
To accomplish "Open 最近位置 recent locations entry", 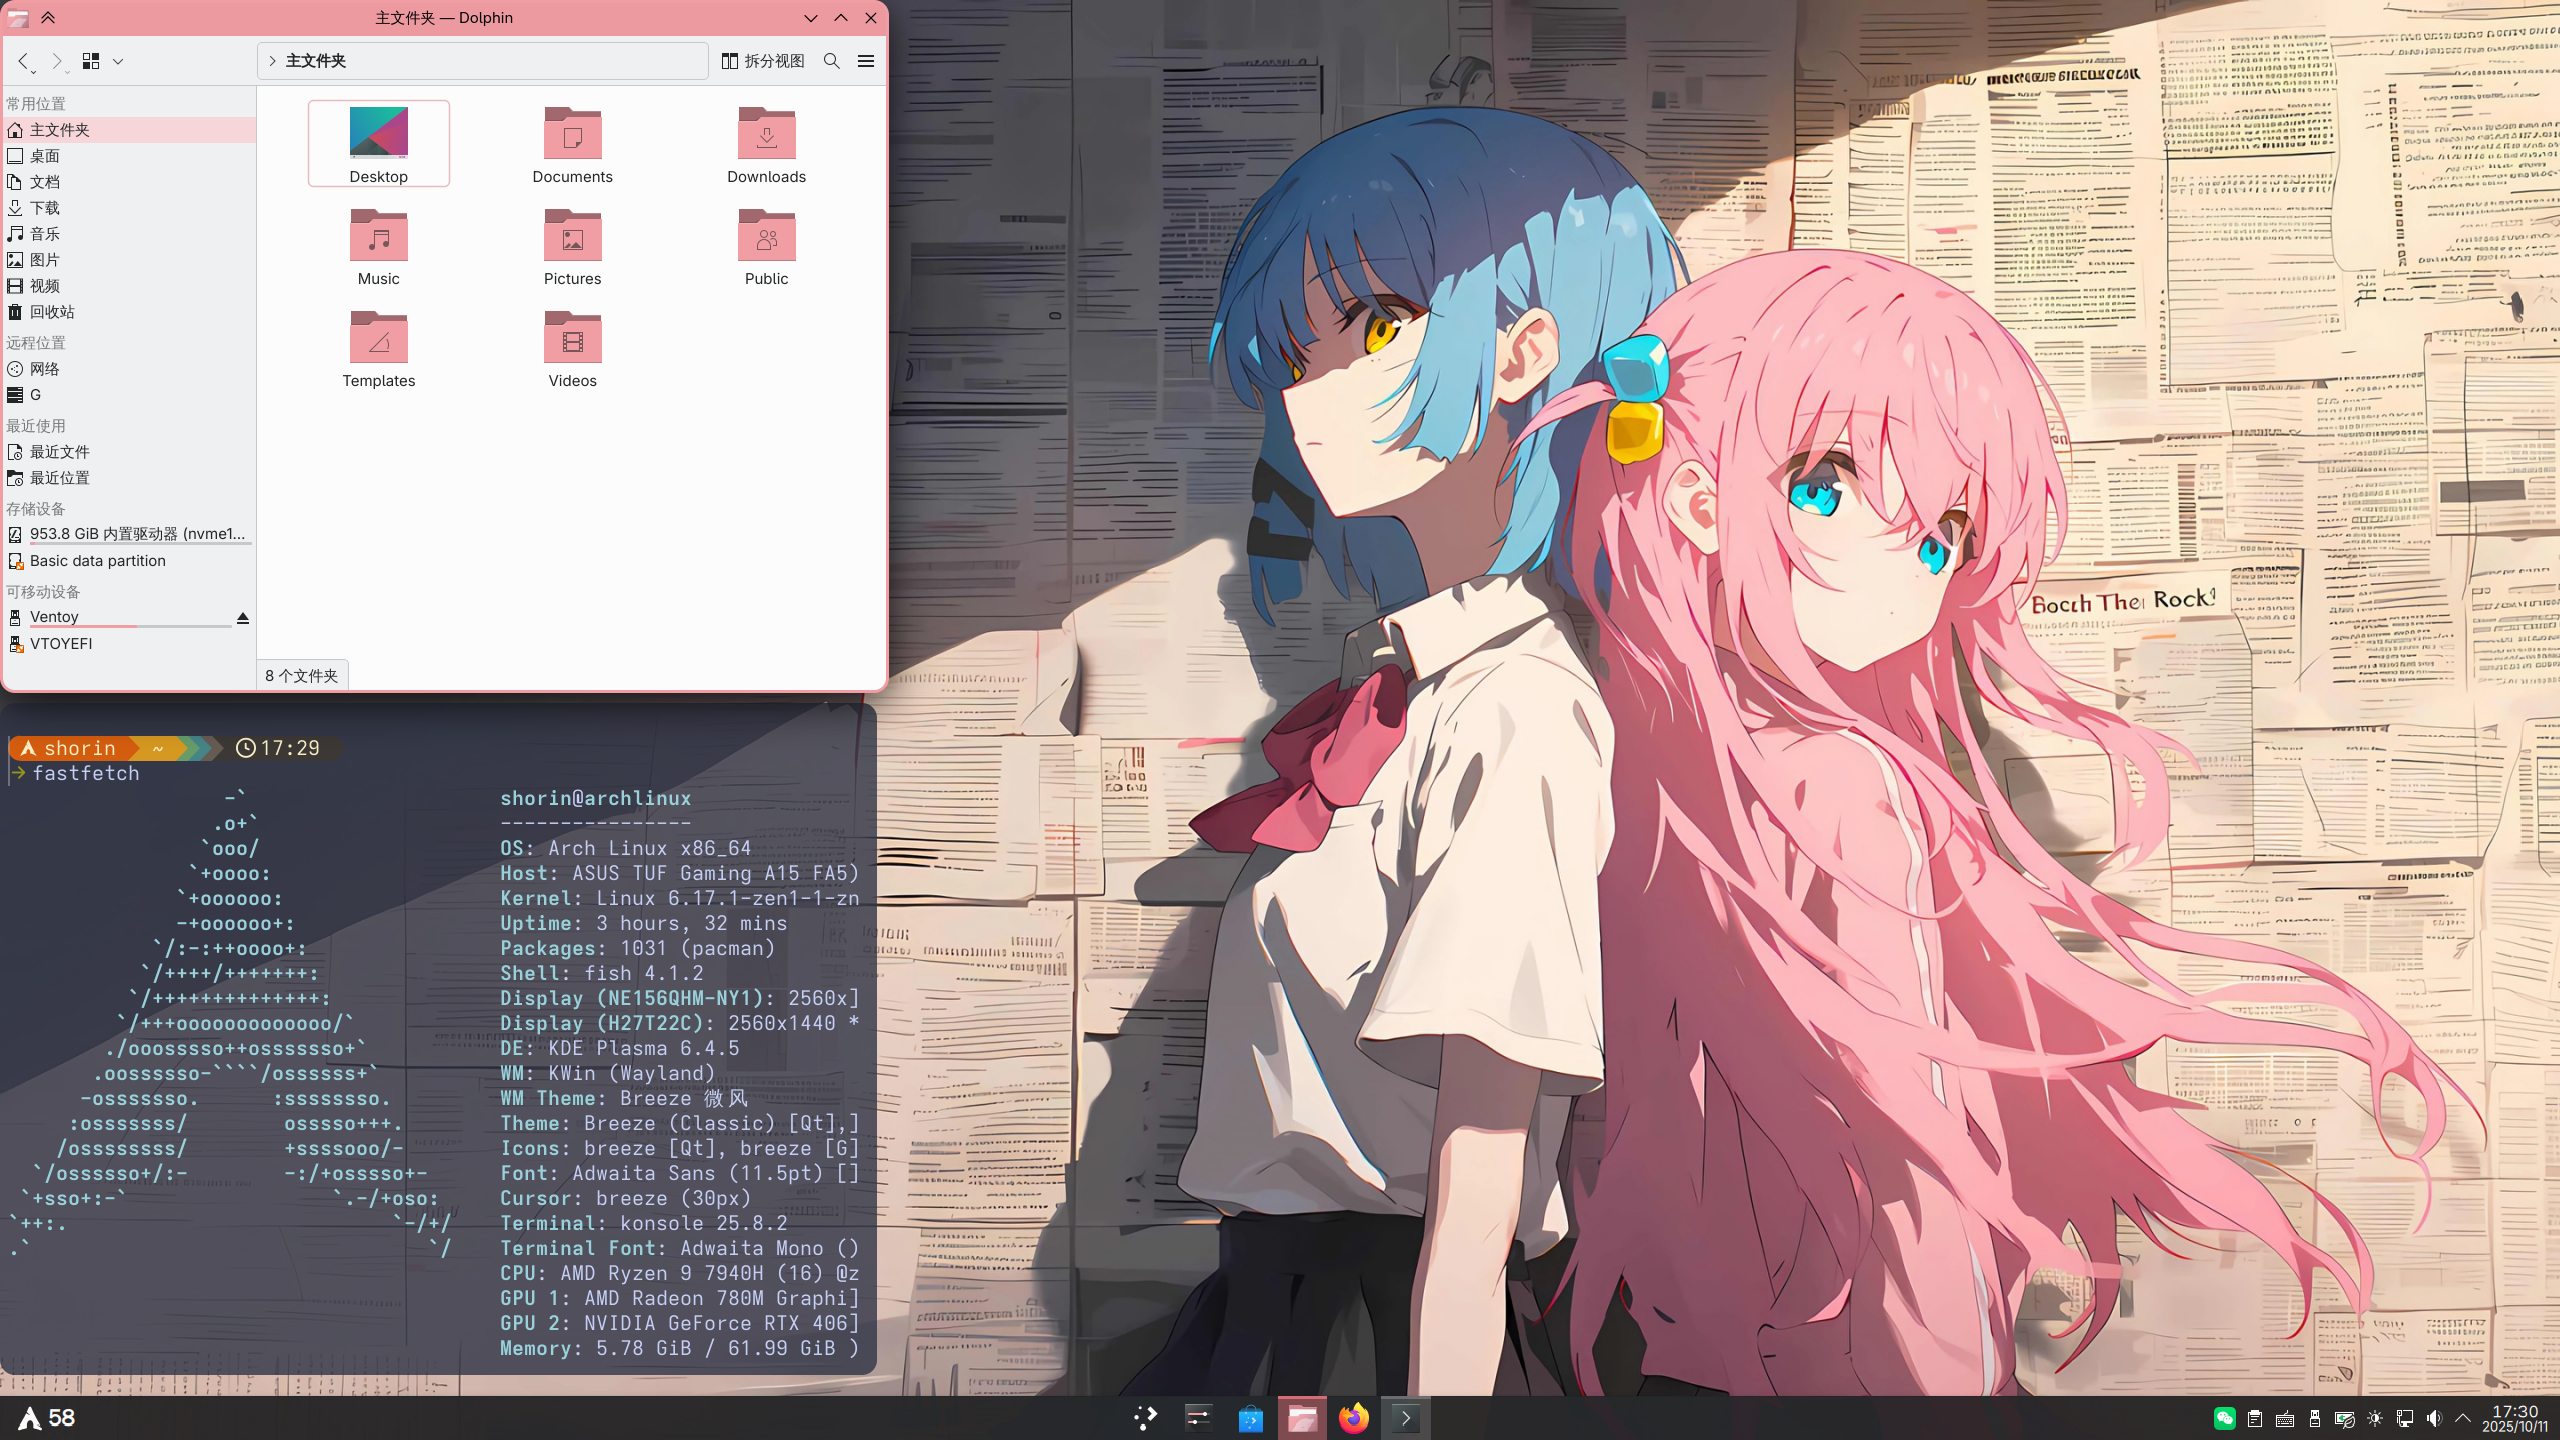I will click(x=130, y=478).
